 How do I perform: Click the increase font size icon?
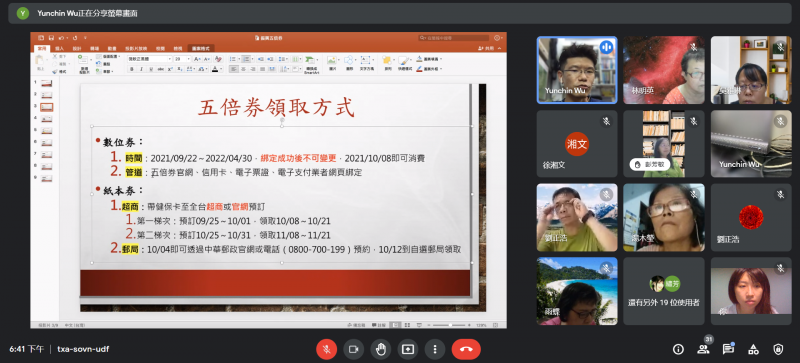196,59
